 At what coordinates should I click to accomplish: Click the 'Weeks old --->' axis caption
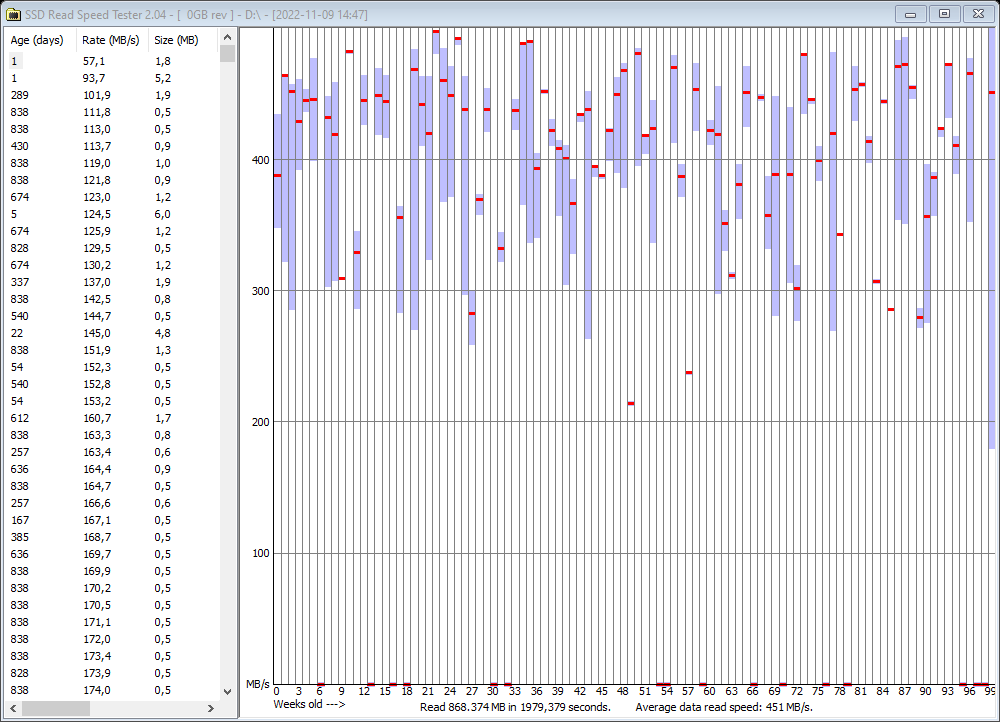click(309, 705)
